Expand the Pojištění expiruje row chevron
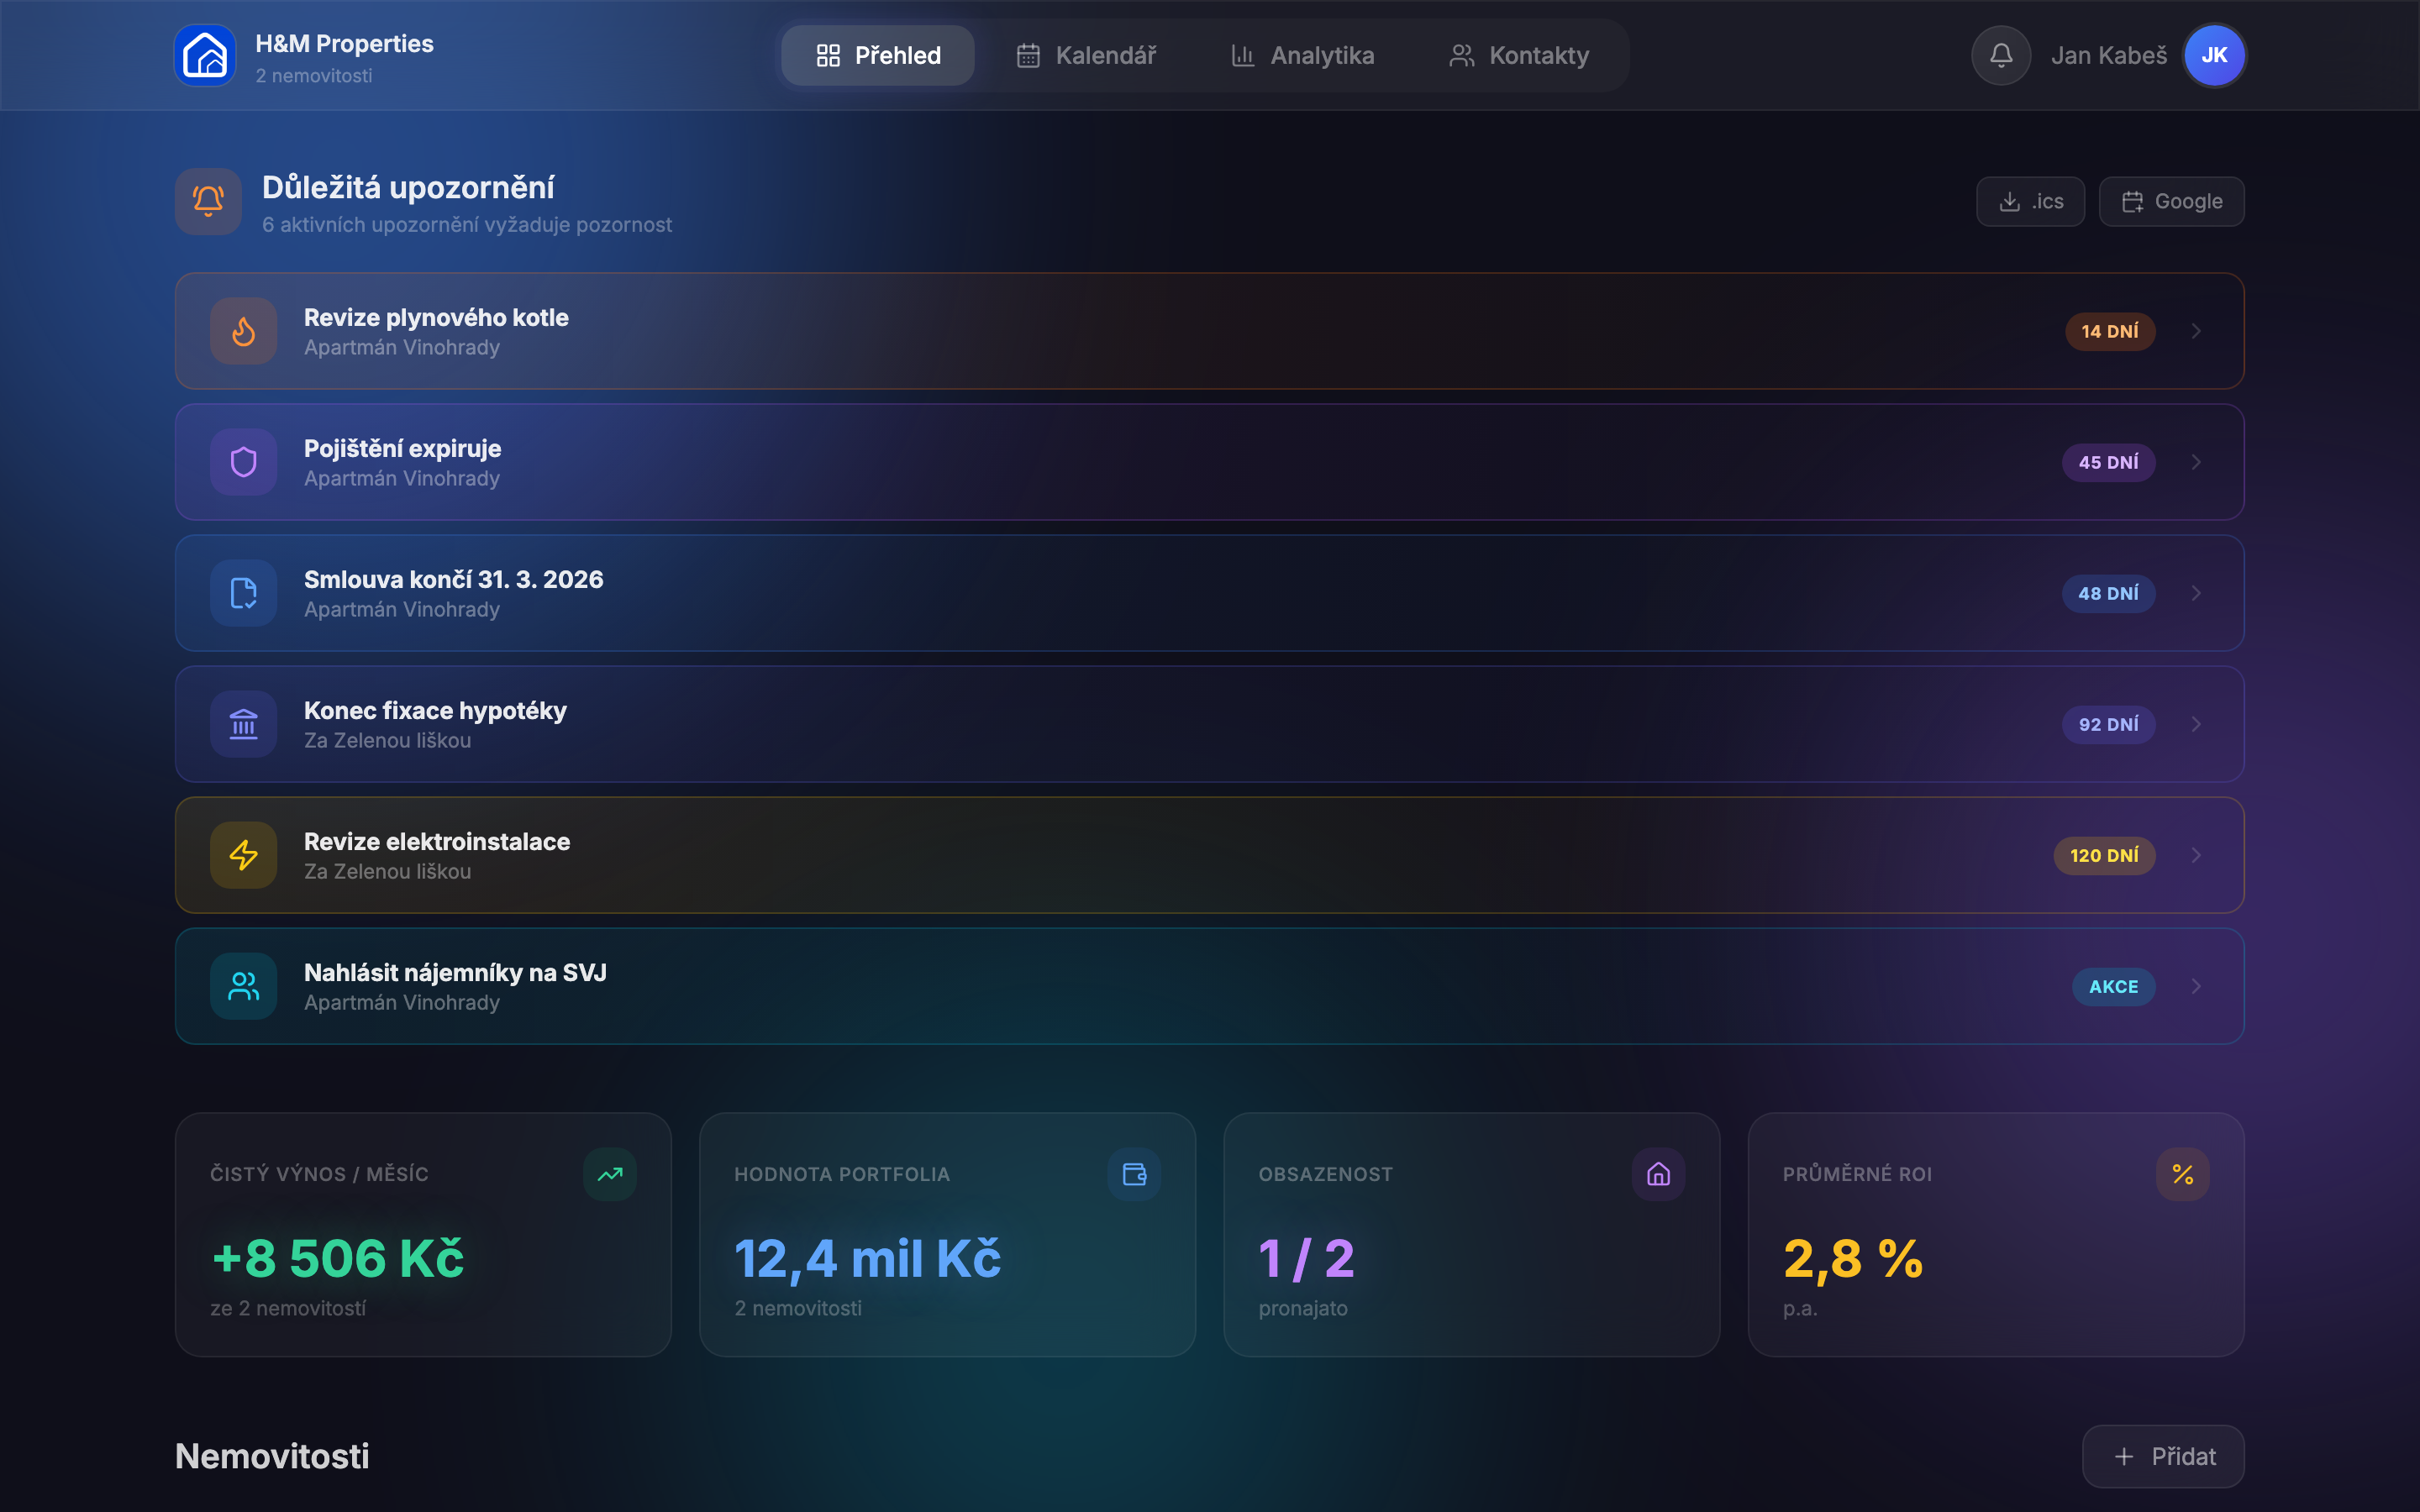The image size is (2420, 1512). click(2196, 462)
